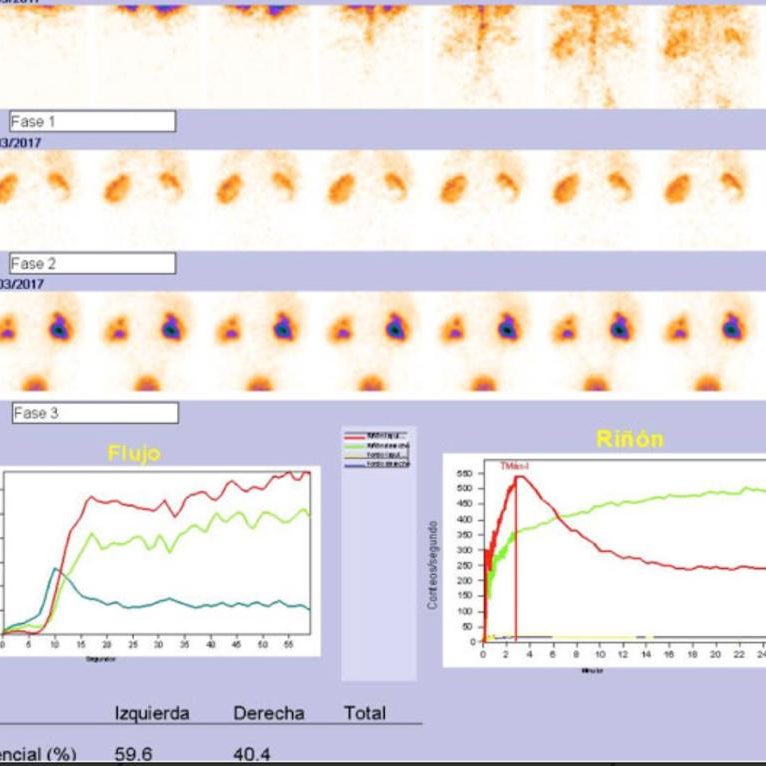Viewport: 766px width, 766px height.
Task: Select the 40.4 percentage value
Action: pyautogui.click(x=251, y=754)
